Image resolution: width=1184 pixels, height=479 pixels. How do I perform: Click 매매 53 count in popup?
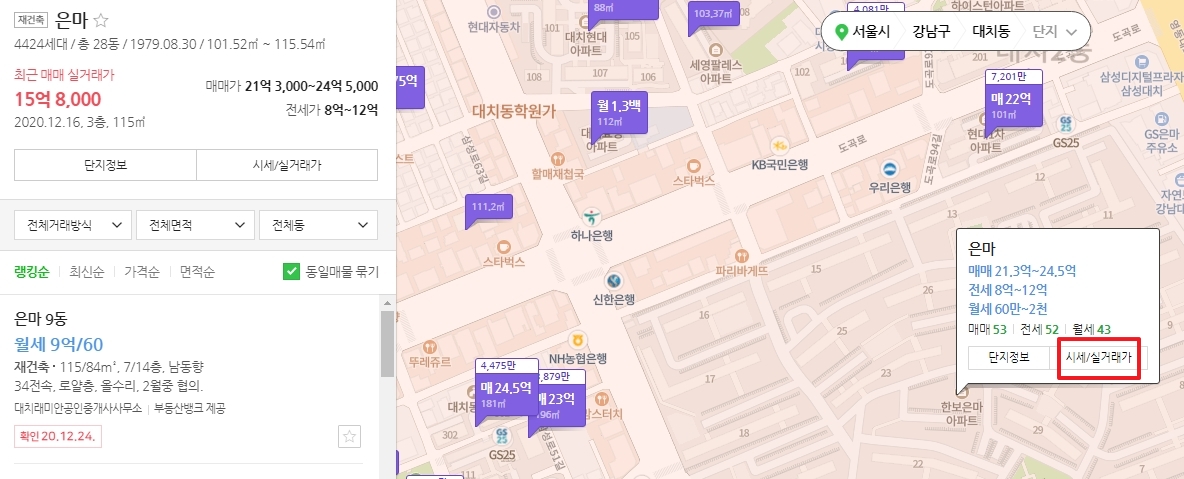tap(988, 329)
